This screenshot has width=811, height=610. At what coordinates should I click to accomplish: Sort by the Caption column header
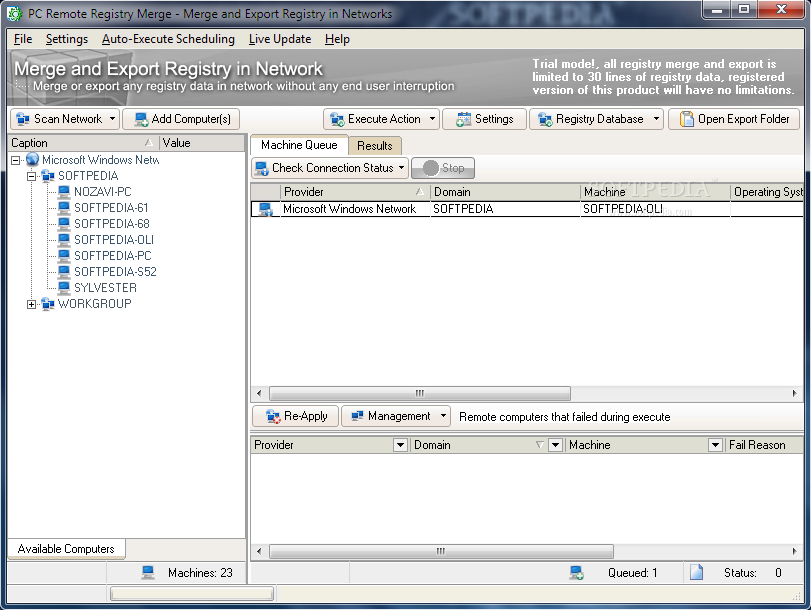coord(83,143)
